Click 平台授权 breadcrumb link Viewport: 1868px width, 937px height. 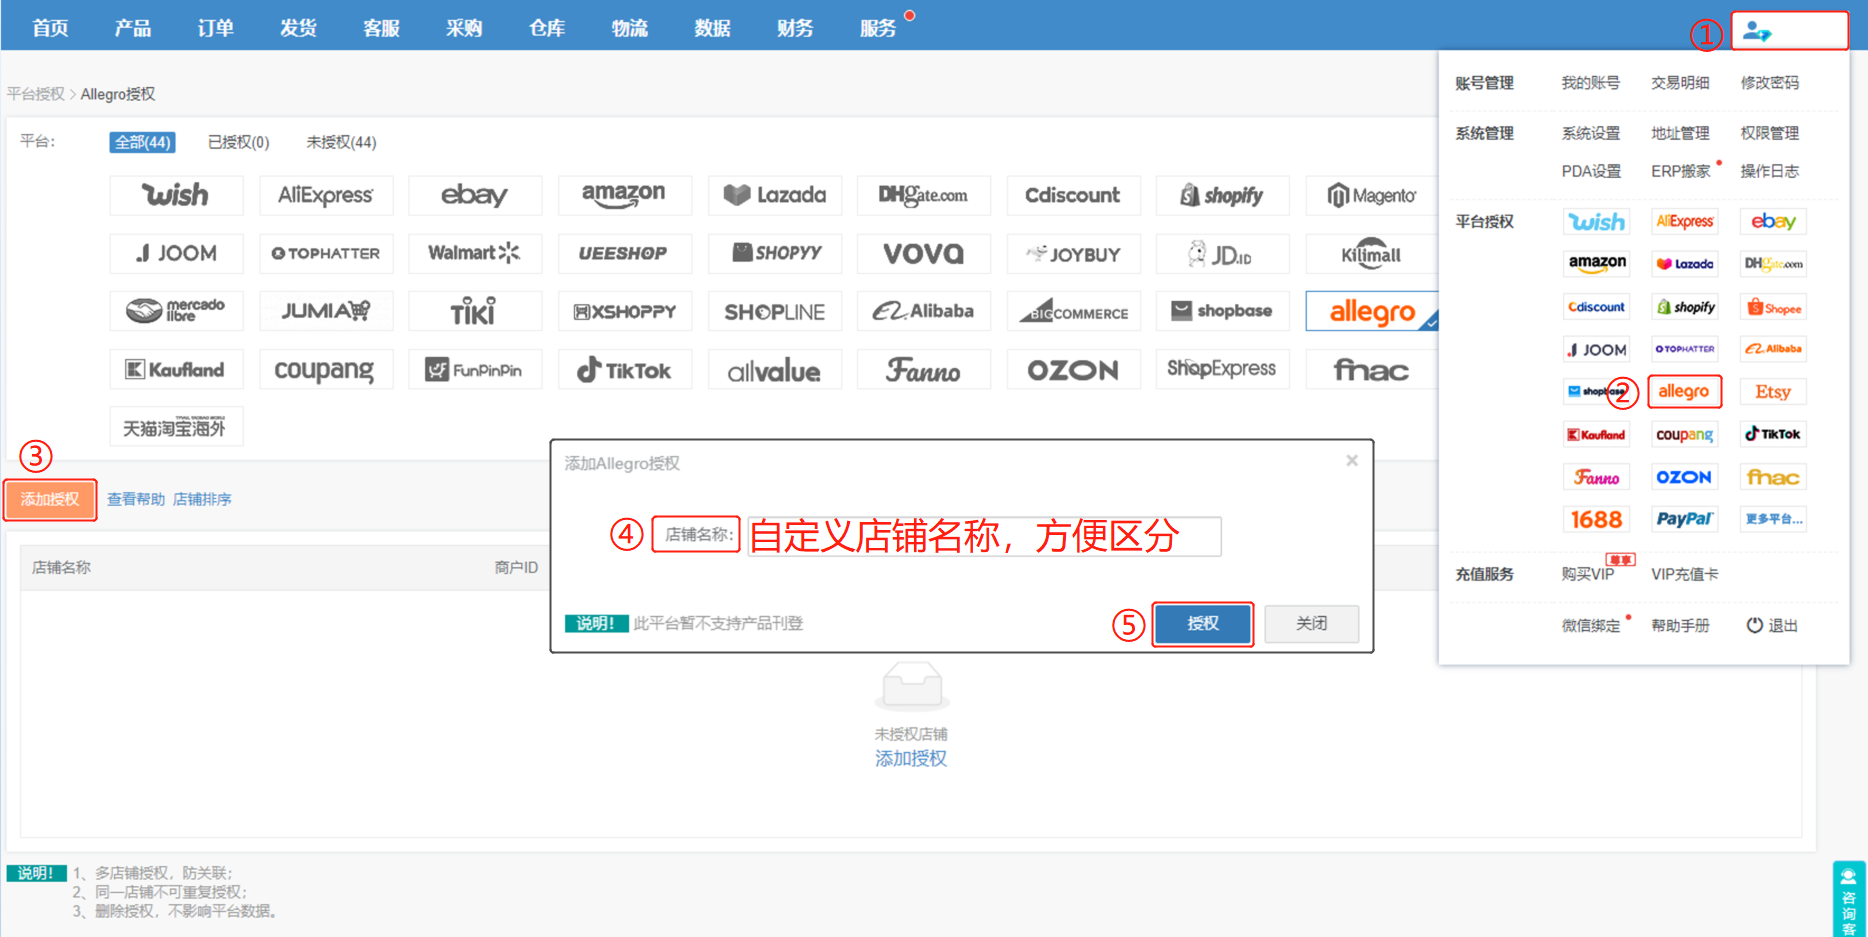pyautogui.click(x=35, y=94)
